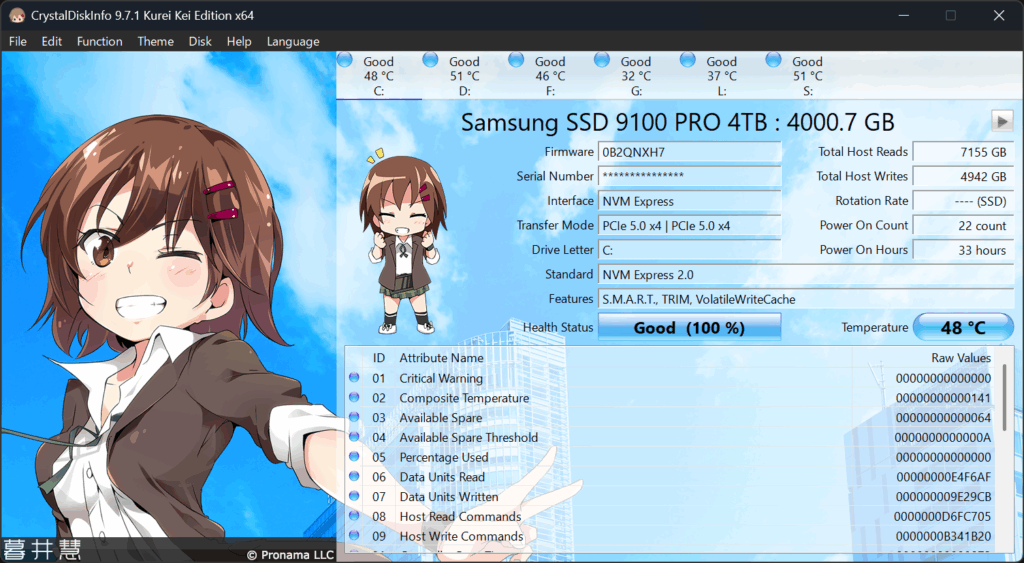
Task: Click the Standard NVM Express 2.0 field
Action: [806, 274]
